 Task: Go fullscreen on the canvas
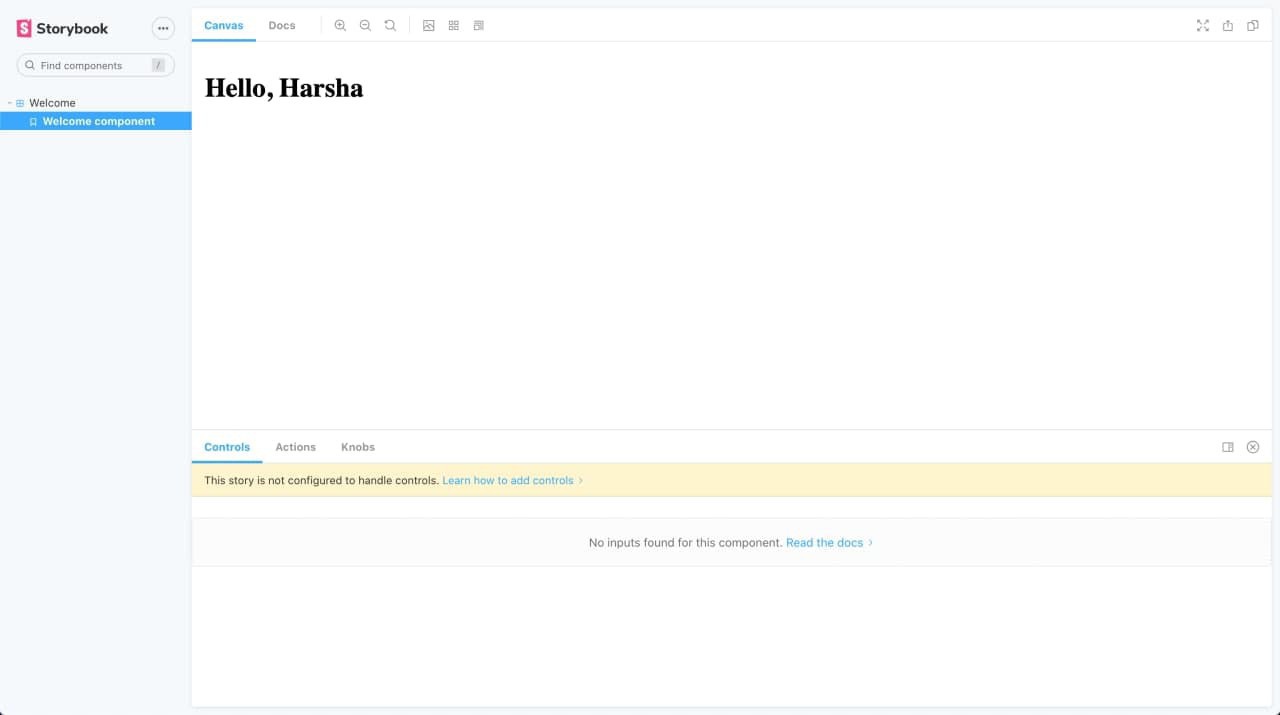coord(1202,25)
